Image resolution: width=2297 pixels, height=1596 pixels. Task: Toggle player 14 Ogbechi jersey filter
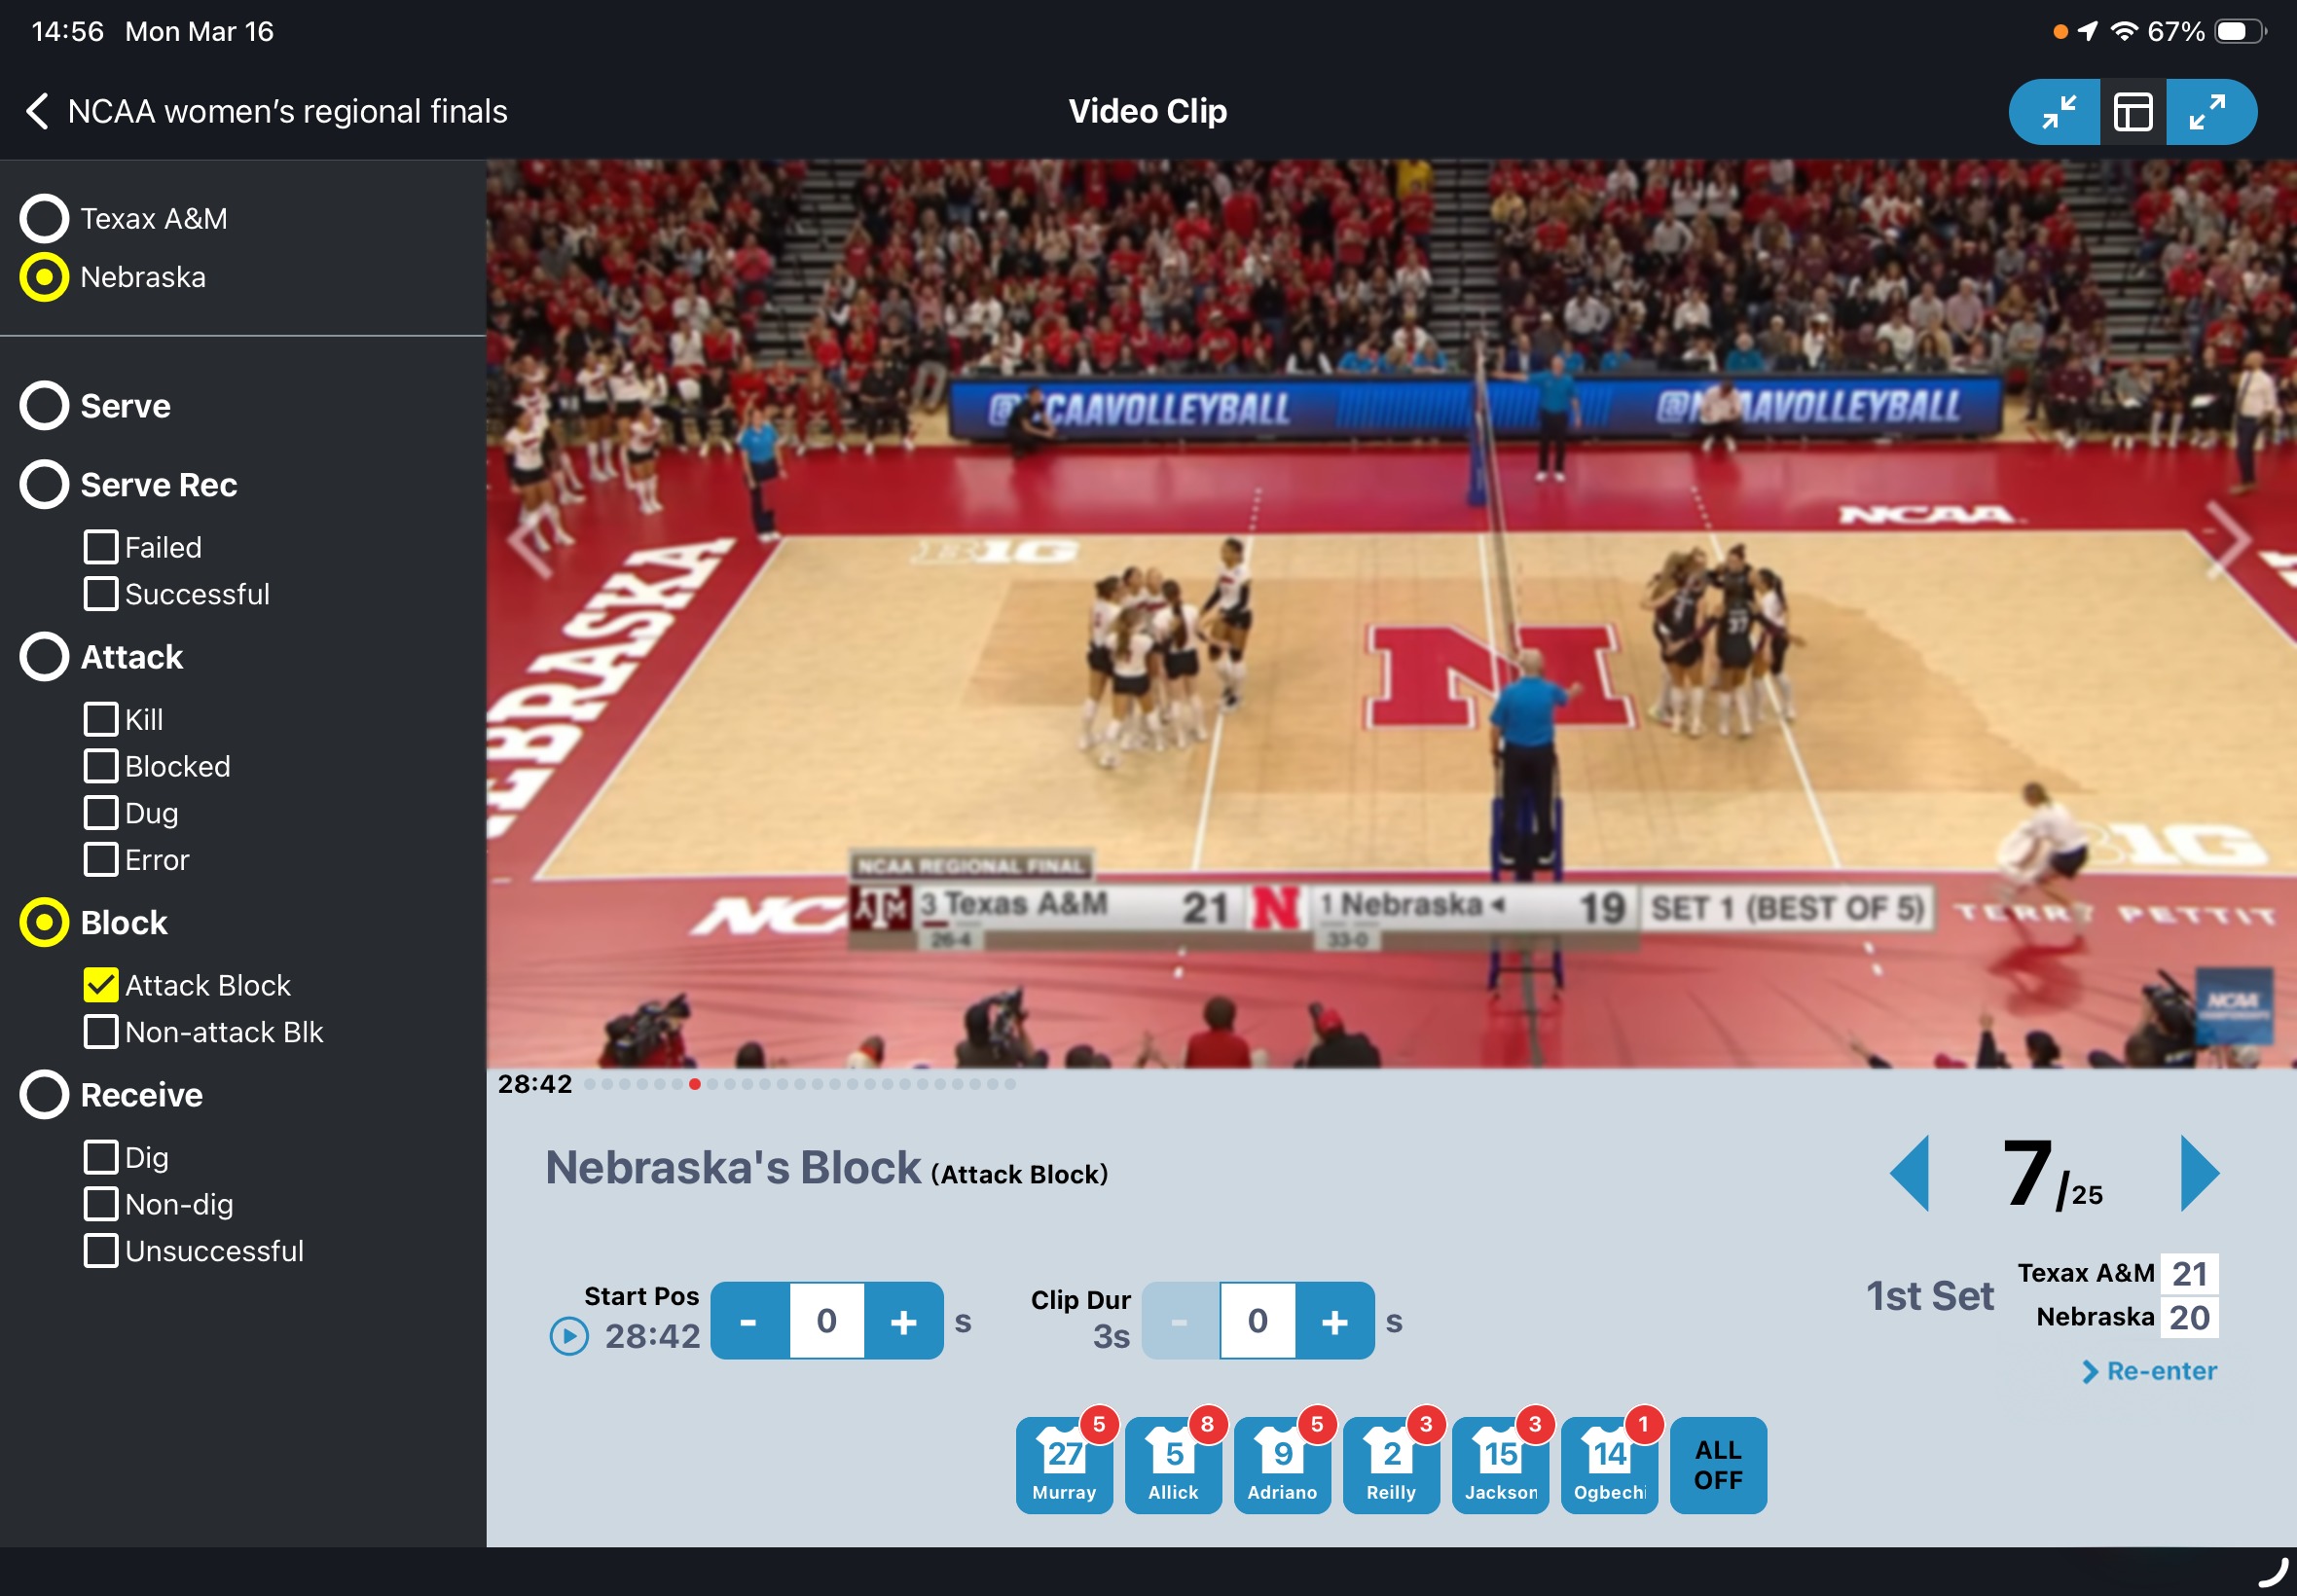(x=1608, y=1465)
